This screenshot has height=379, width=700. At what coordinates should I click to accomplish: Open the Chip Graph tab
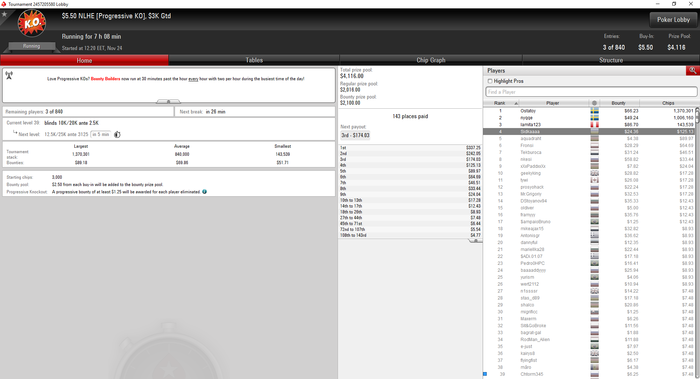pyautogui.click(x=431, y=60)
